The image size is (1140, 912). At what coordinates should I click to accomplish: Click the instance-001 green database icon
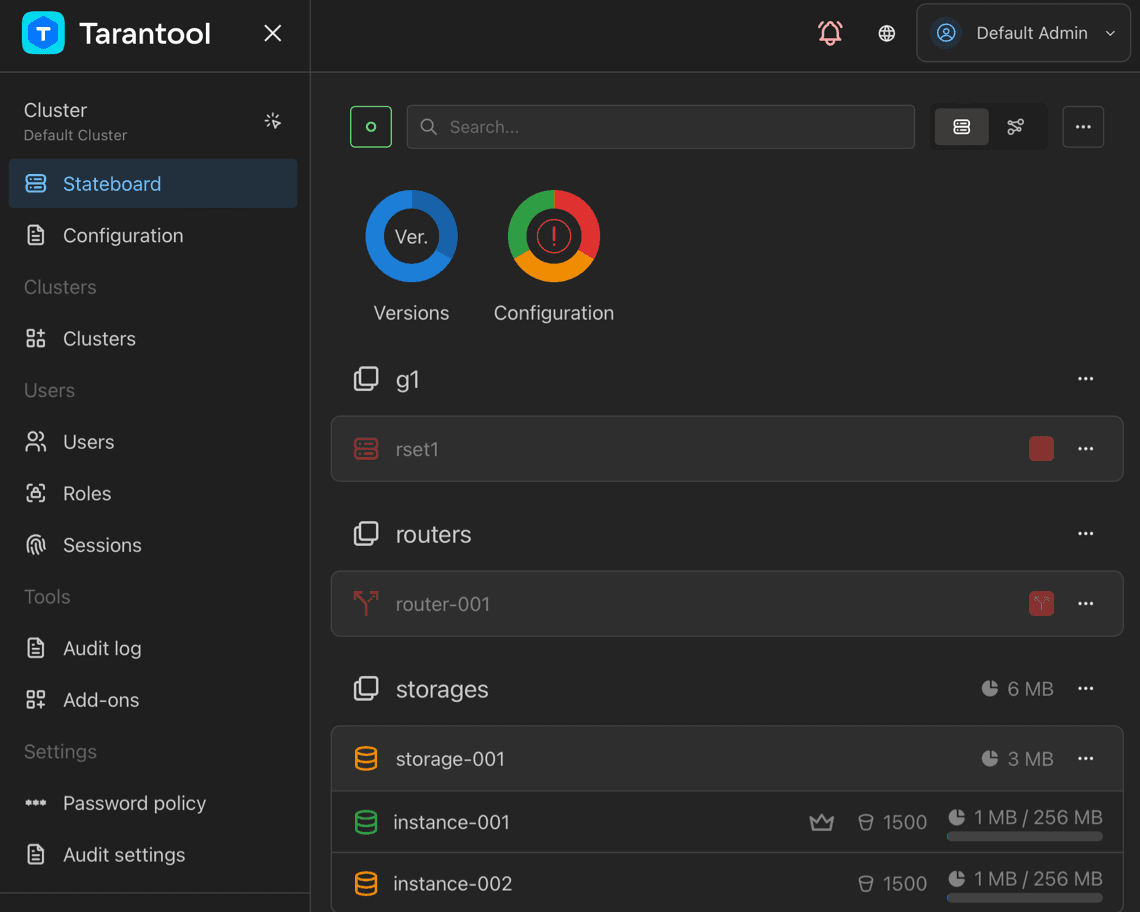coord(366,822)
